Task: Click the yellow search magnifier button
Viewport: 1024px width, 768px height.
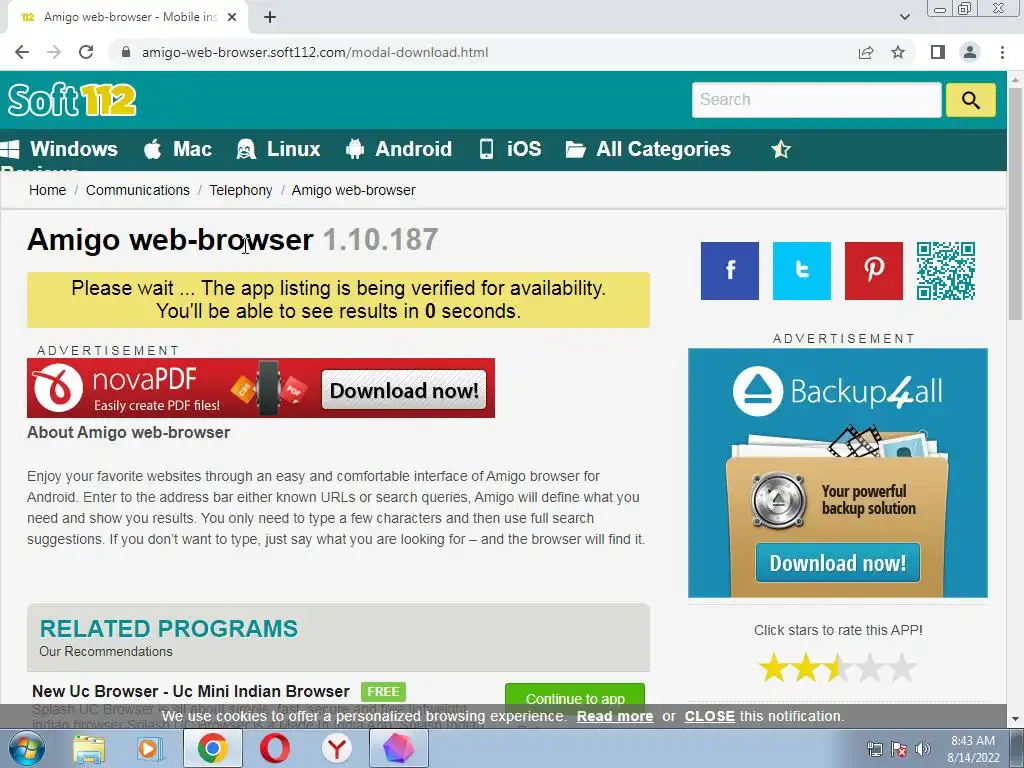Action: pos(970,100)
